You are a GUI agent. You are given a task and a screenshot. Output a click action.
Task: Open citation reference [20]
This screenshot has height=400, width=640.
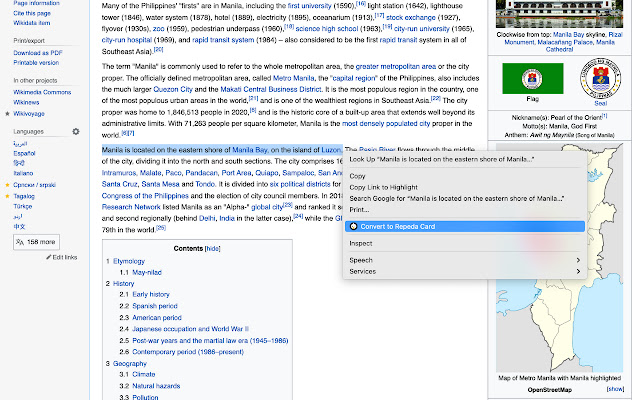click(x=158, y=50)
